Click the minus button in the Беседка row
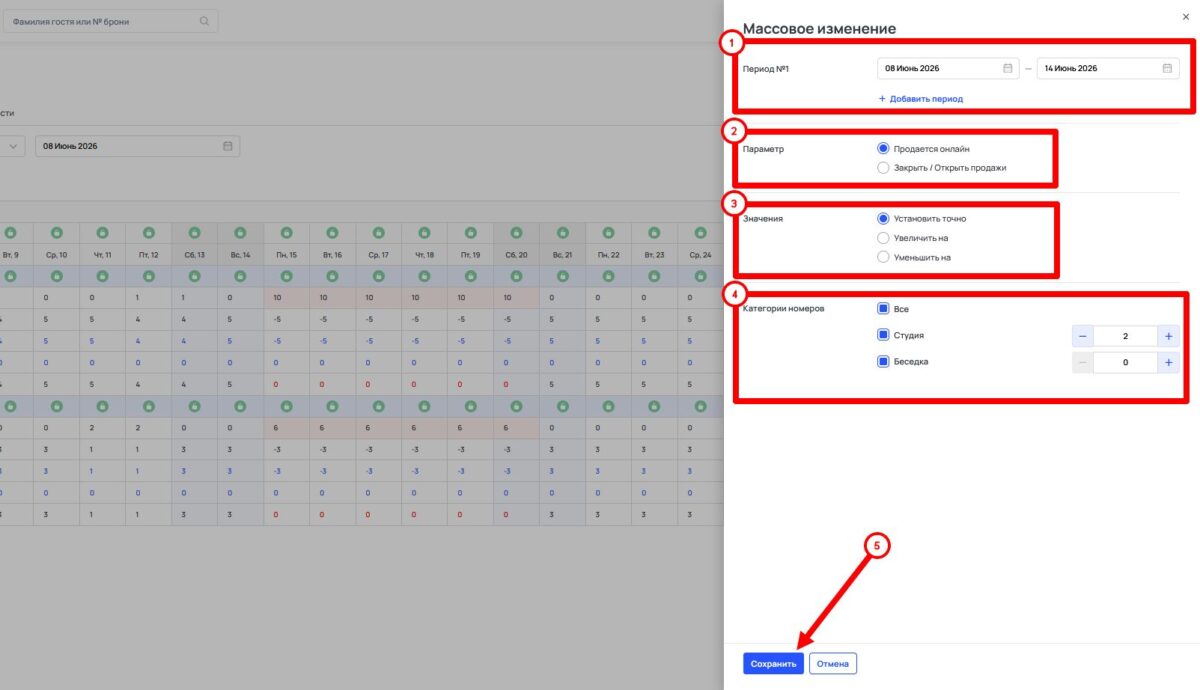Viewport: 1200px width, 690px height. coord(1083,363)
